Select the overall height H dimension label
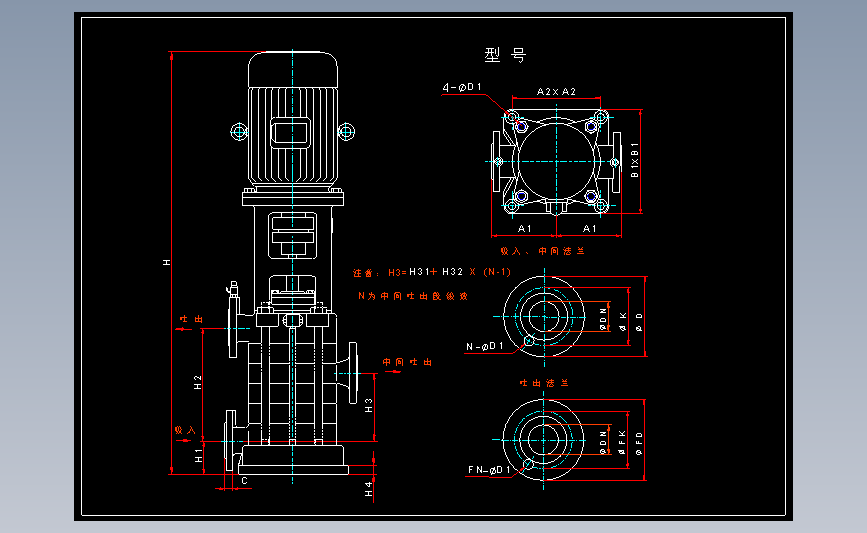Image resolution: width=867 pixels, height=533 pixels. tap(166, 262)
